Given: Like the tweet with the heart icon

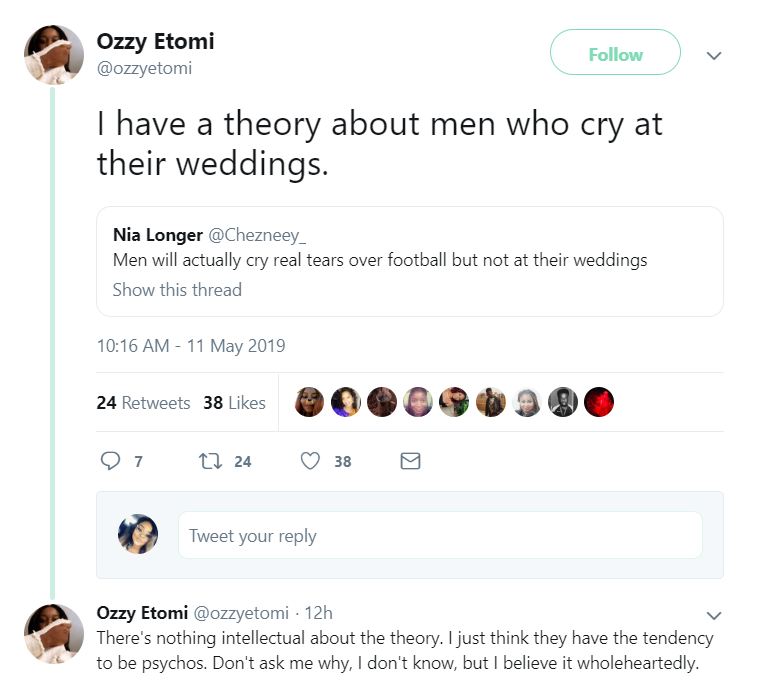Looking at the screenshot, I should (311, 461).
